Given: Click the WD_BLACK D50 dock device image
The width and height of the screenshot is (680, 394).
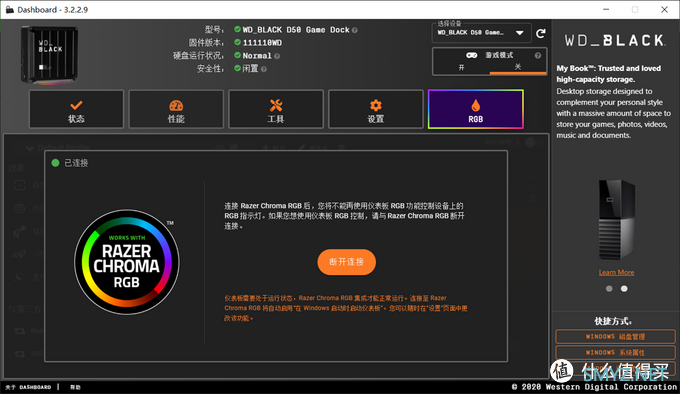Looking at the screenshot, I should coord(49,55).
